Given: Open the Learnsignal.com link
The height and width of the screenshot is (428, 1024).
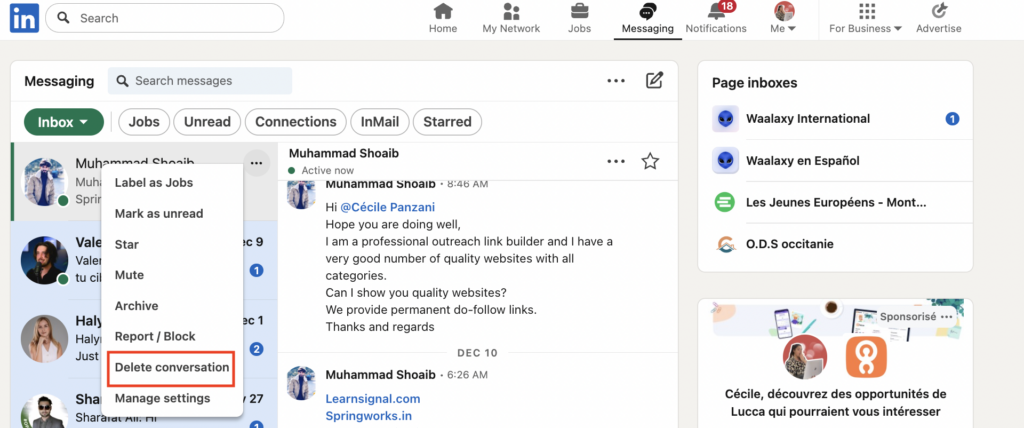Looking at the screenshot, I should [x=372, y=398].
